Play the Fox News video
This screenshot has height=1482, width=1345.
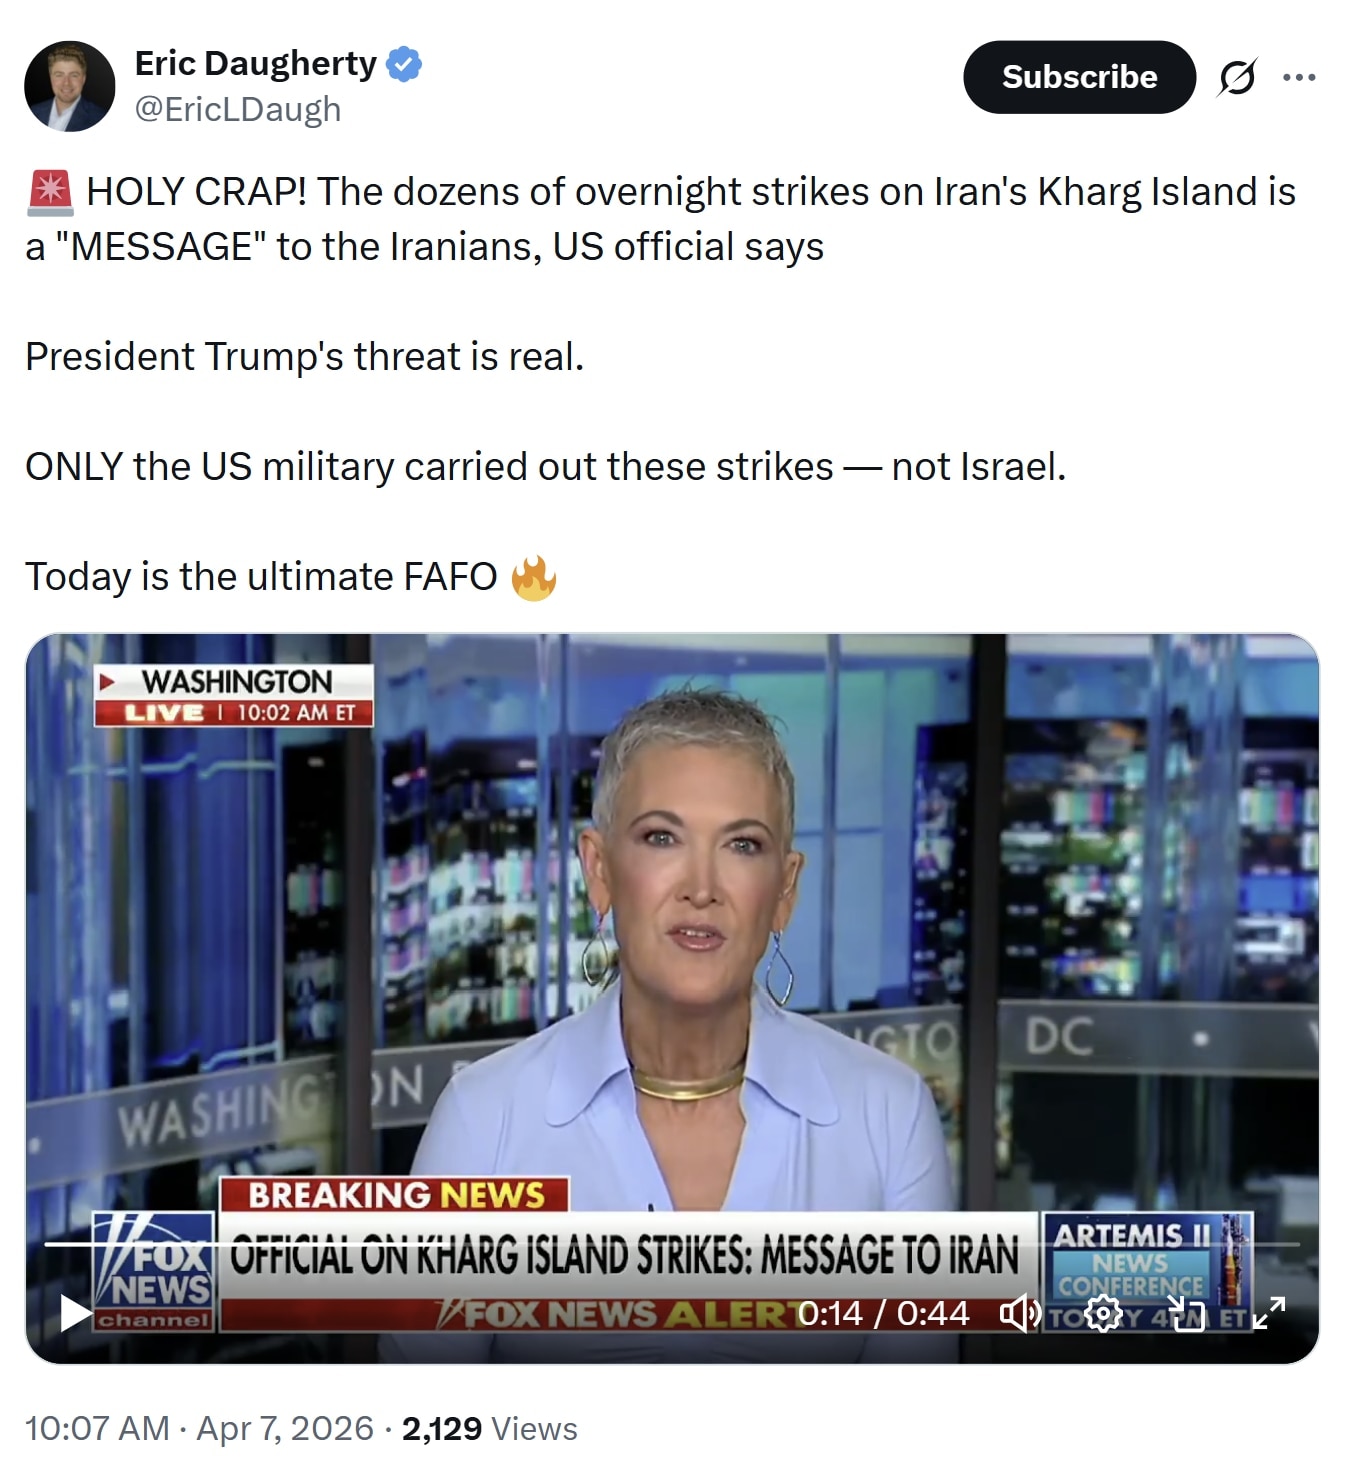point(76,1313)
